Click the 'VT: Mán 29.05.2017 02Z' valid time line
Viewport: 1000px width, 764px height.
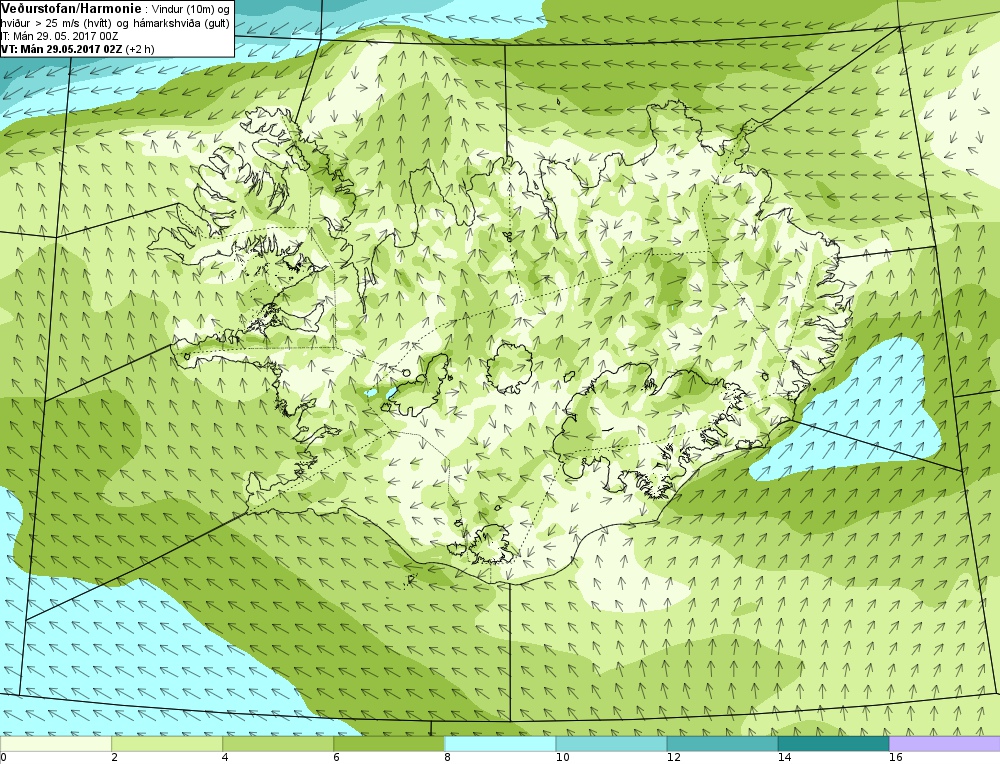pos(62,48)
